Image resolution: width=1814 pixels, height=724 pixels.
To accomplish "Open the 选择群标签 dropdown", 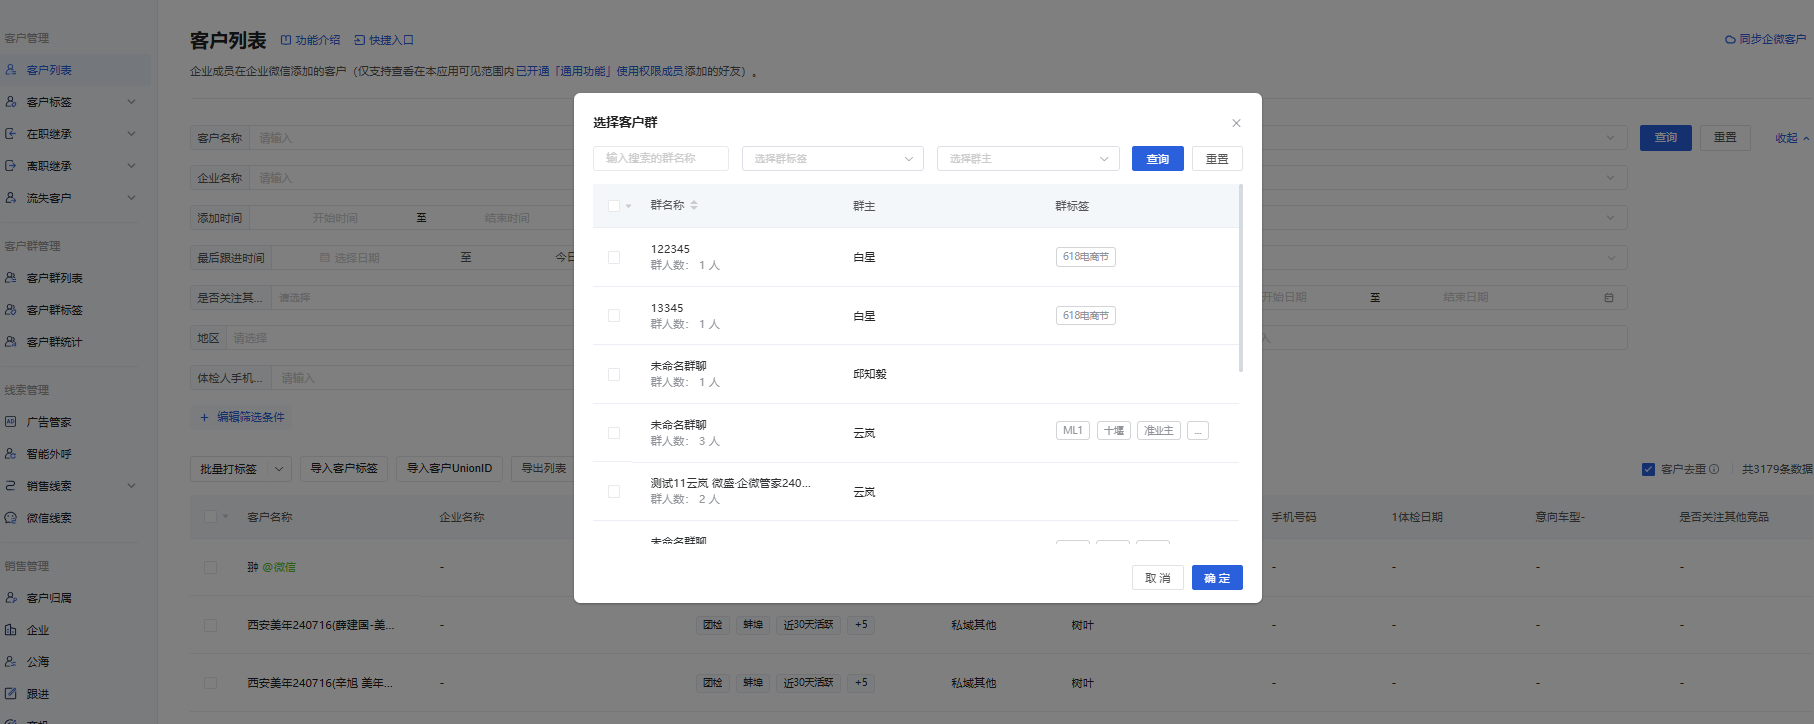I will [833, 158].
